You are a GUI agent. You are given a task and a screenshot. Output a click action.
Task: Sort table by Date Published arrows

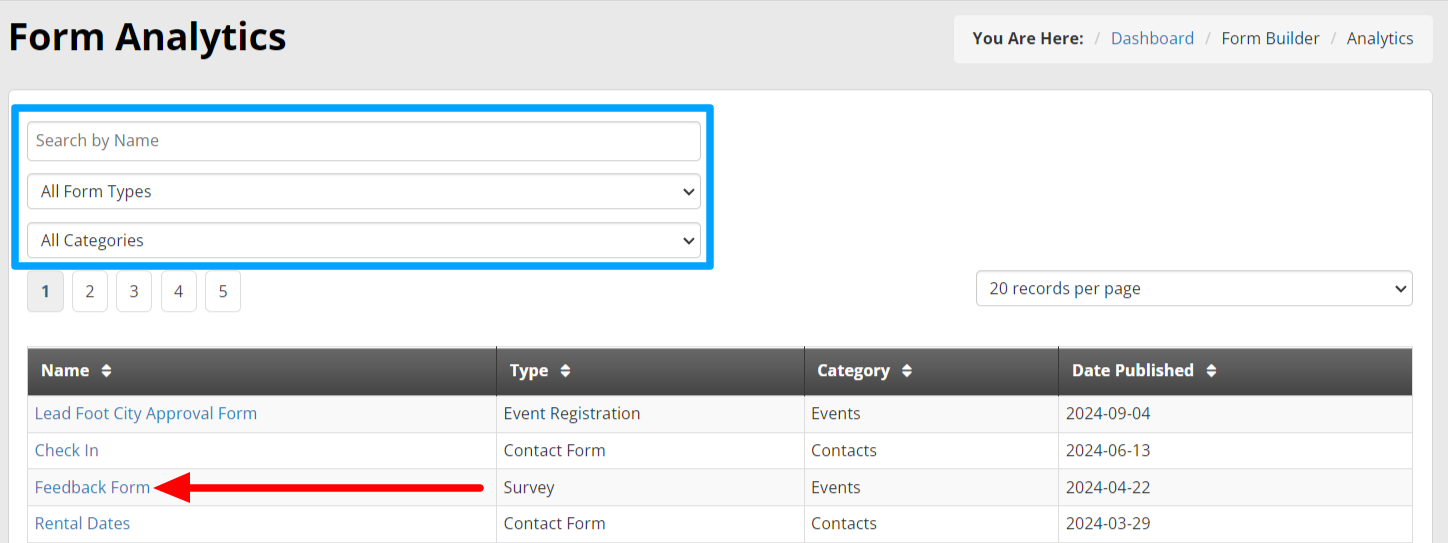click(1211, 371)
